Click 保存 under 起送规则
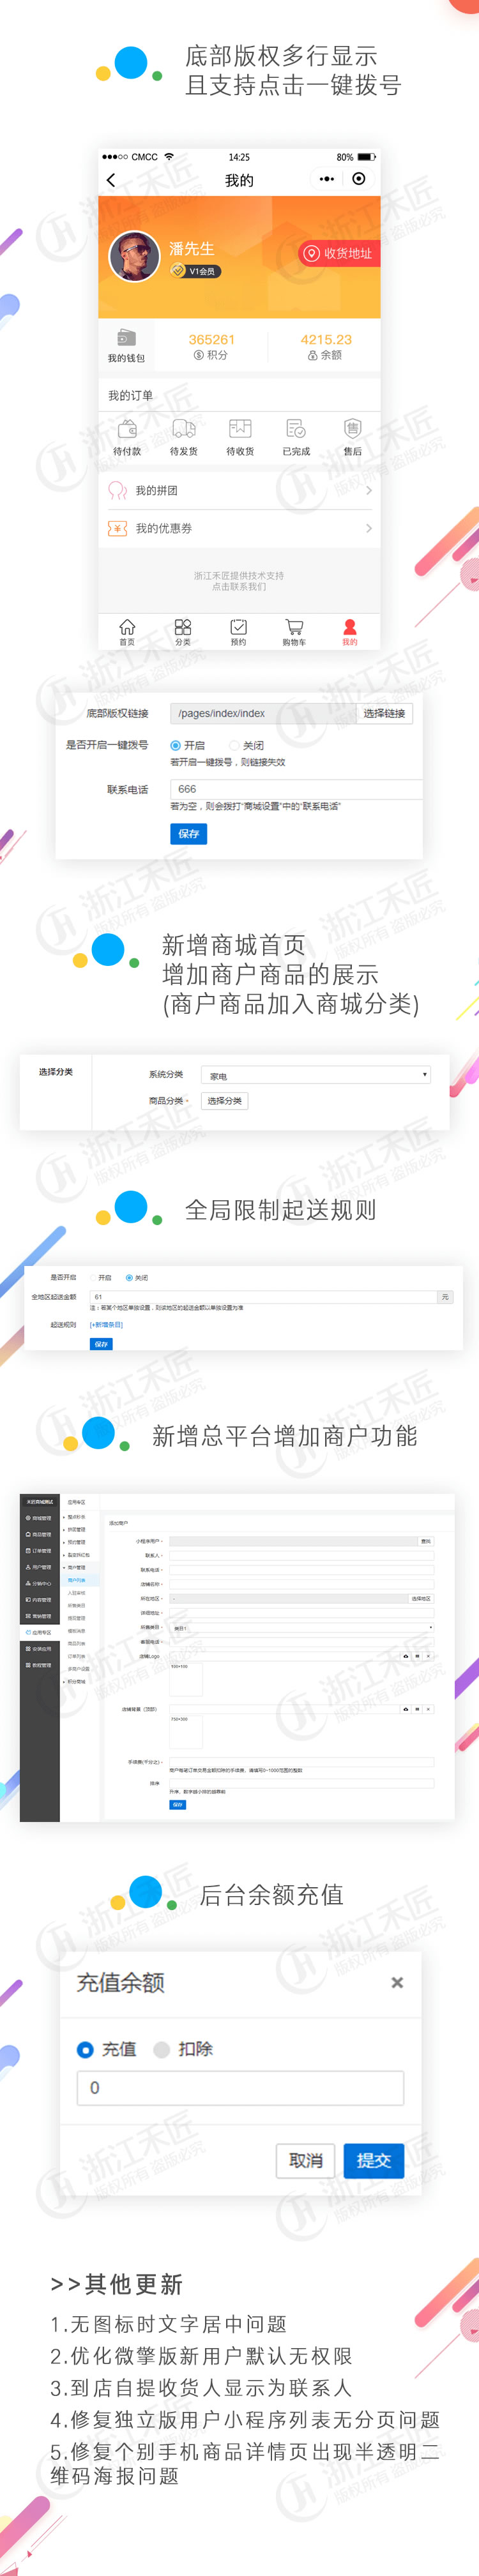The image size is (479, 2576). [x=101, y=1344]
